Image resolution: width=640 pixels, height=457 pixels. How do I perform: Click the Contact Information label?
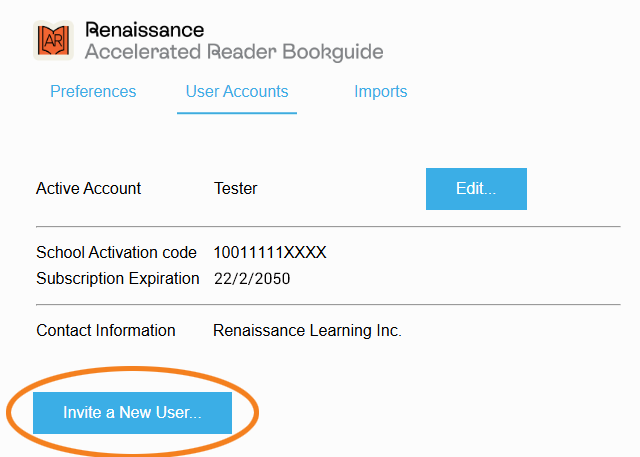coord(106,331)
